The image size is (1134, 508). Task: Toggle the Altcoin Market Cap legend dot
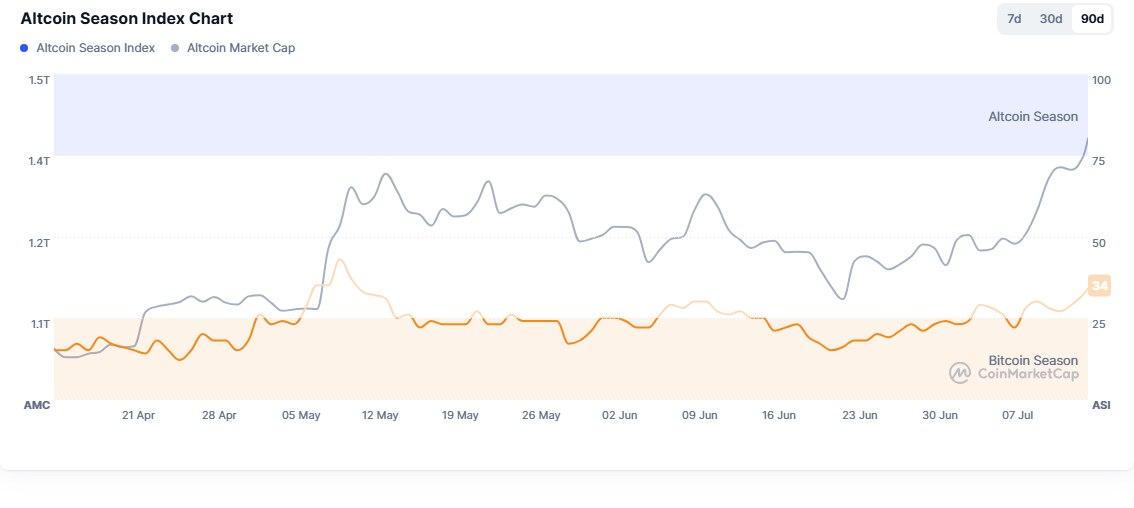[175, 48]
